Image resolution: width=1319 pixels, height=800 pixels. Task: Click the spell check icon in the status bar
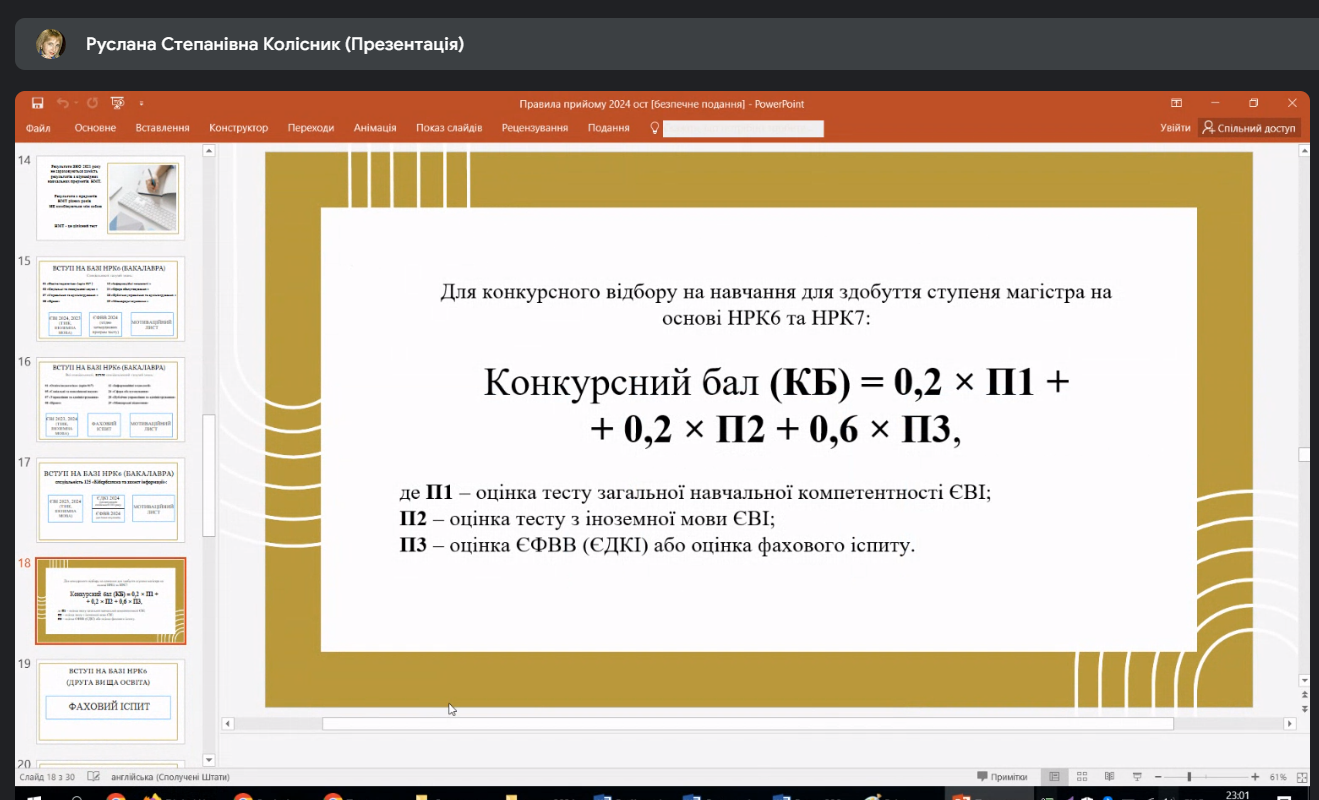pyautogui.click(x=94, y=777)
